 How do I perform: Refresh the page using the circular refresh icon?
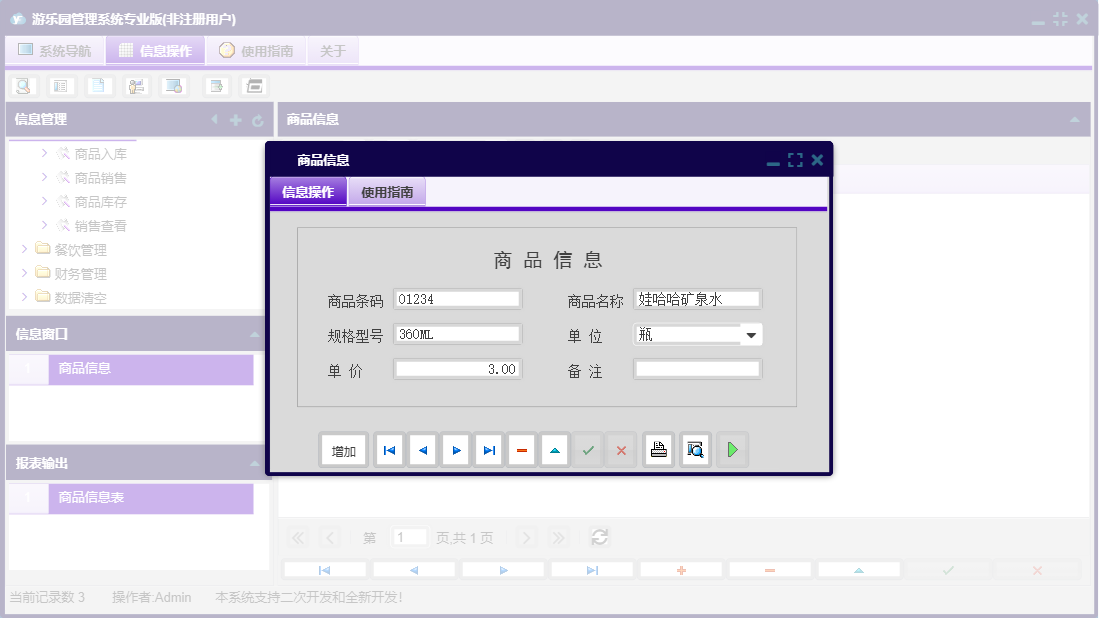599,537
